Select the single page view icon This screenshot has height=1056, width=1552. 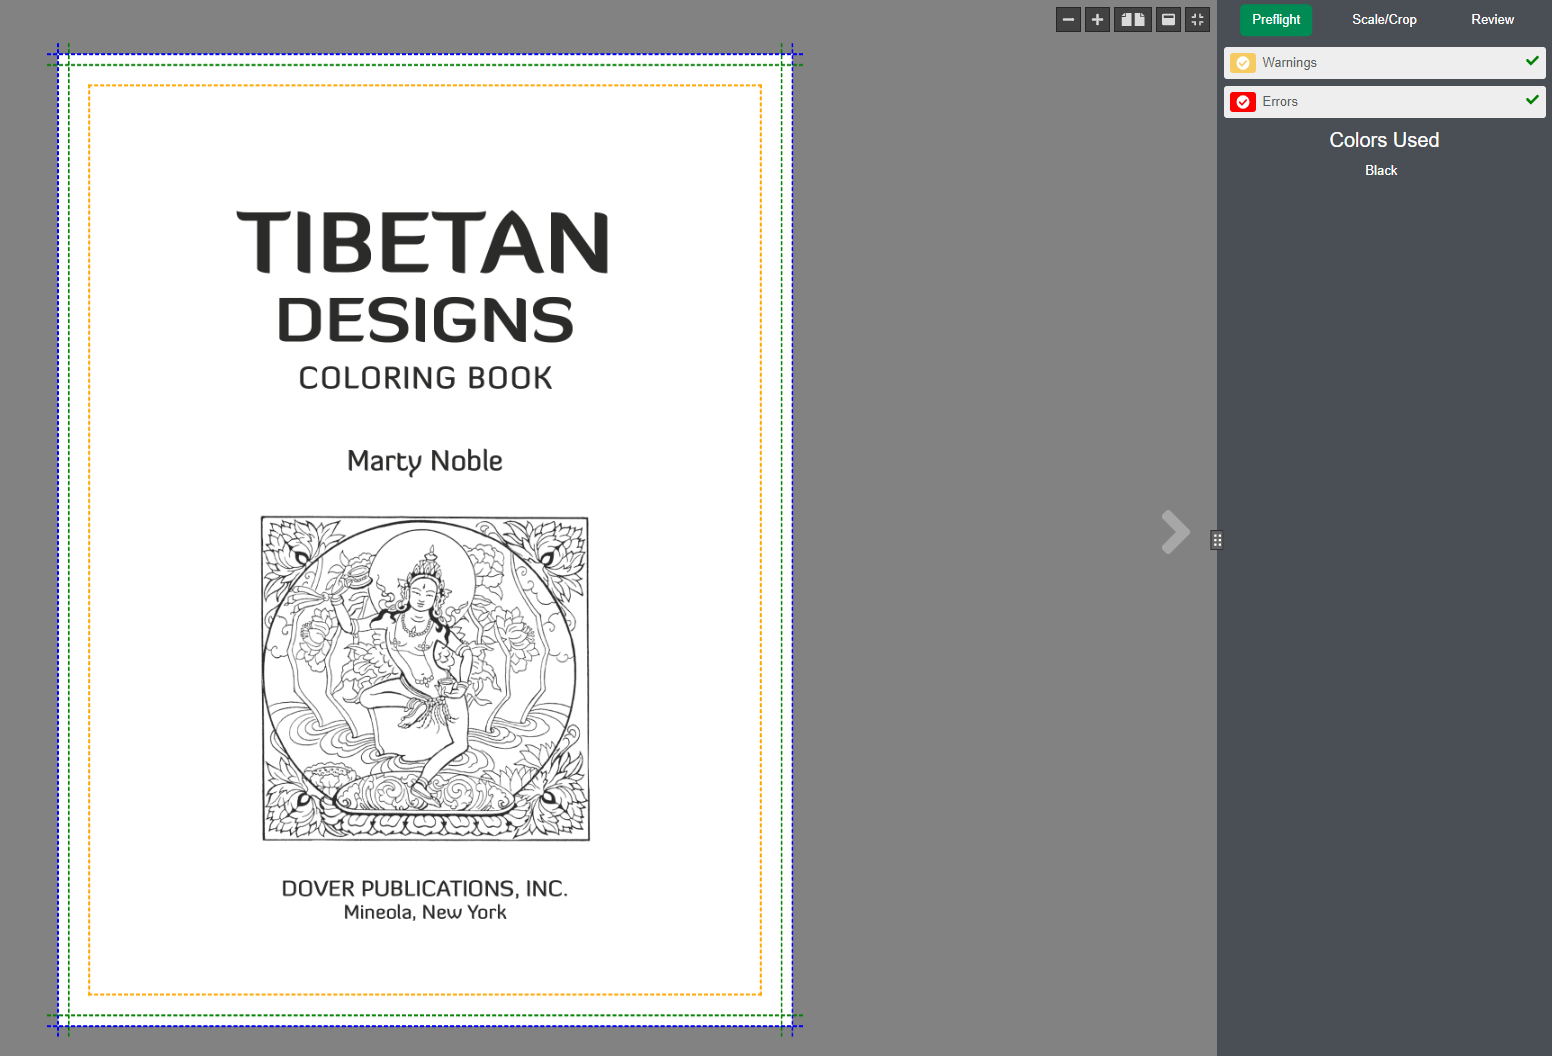pyautogui.click(x=1168, y=20)
